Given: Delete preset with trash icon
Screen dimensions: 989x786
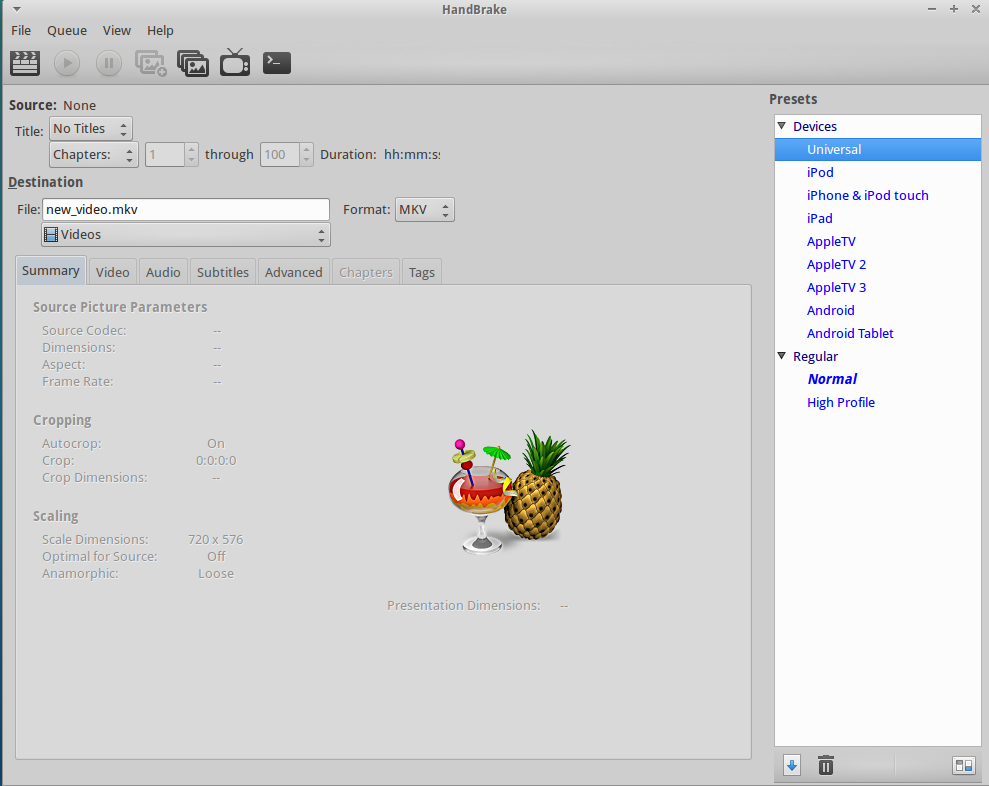Looking at the screenshot, I should pyautogui.click(x=826, y=766).
